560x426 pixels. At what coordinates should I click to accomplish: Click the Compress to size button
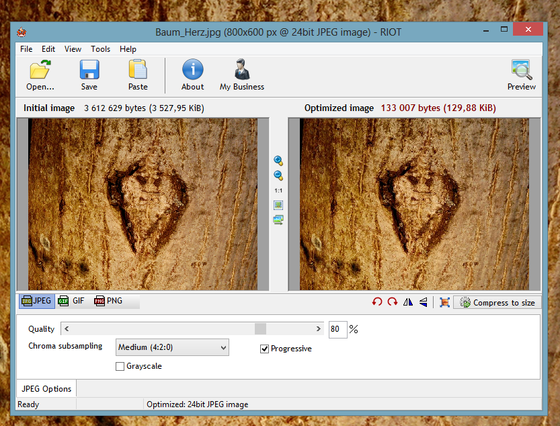click(497, 302)
